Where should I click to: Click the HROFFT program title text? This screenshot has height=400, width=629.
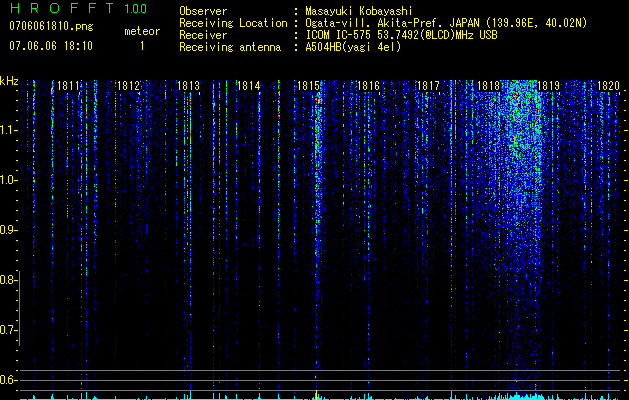click(62, 8)
